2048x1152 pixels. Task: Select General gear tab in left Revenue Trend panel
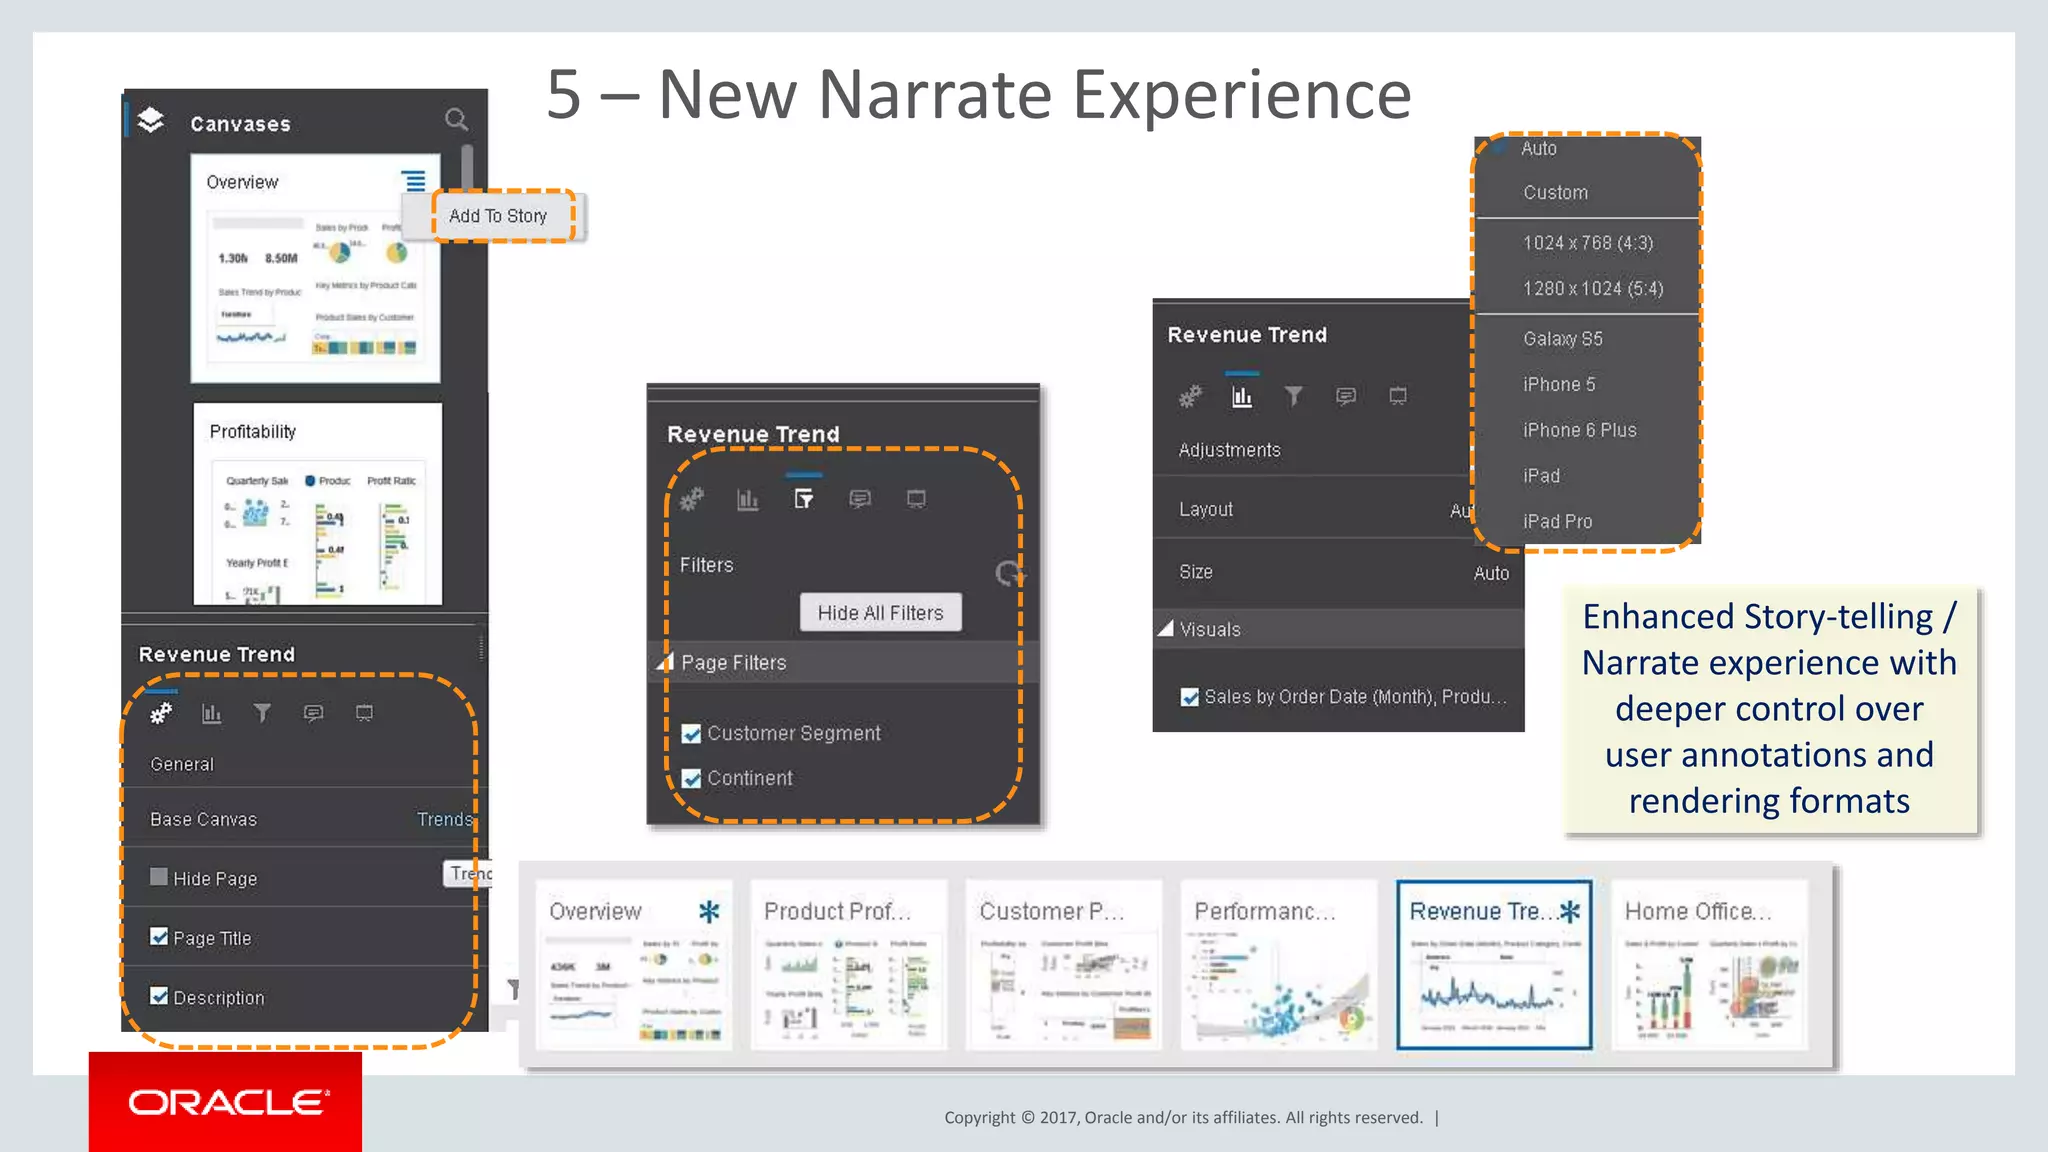click(x=161, y=713)
